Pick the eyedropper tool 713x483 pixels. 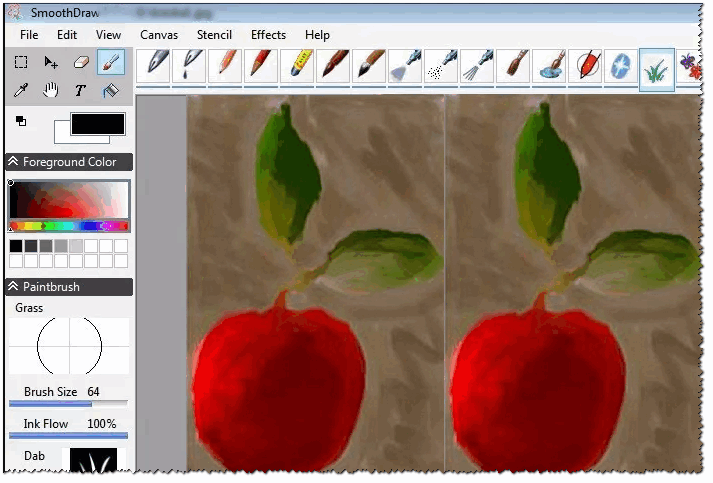pyautogui.click(x=21, y=91)
